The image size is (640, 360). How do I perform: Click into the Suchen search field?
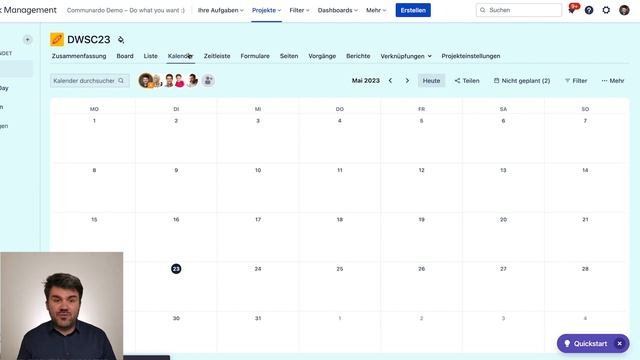tap(518, 10)
